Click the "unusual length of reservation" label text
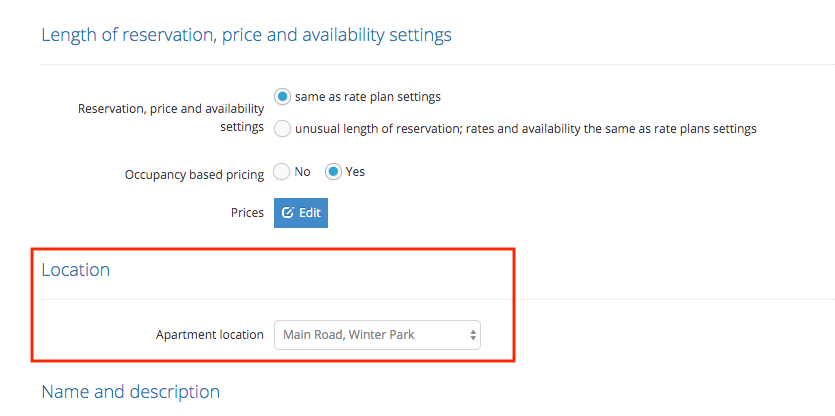This screenshot has width=835, height=416. [526, 129]
